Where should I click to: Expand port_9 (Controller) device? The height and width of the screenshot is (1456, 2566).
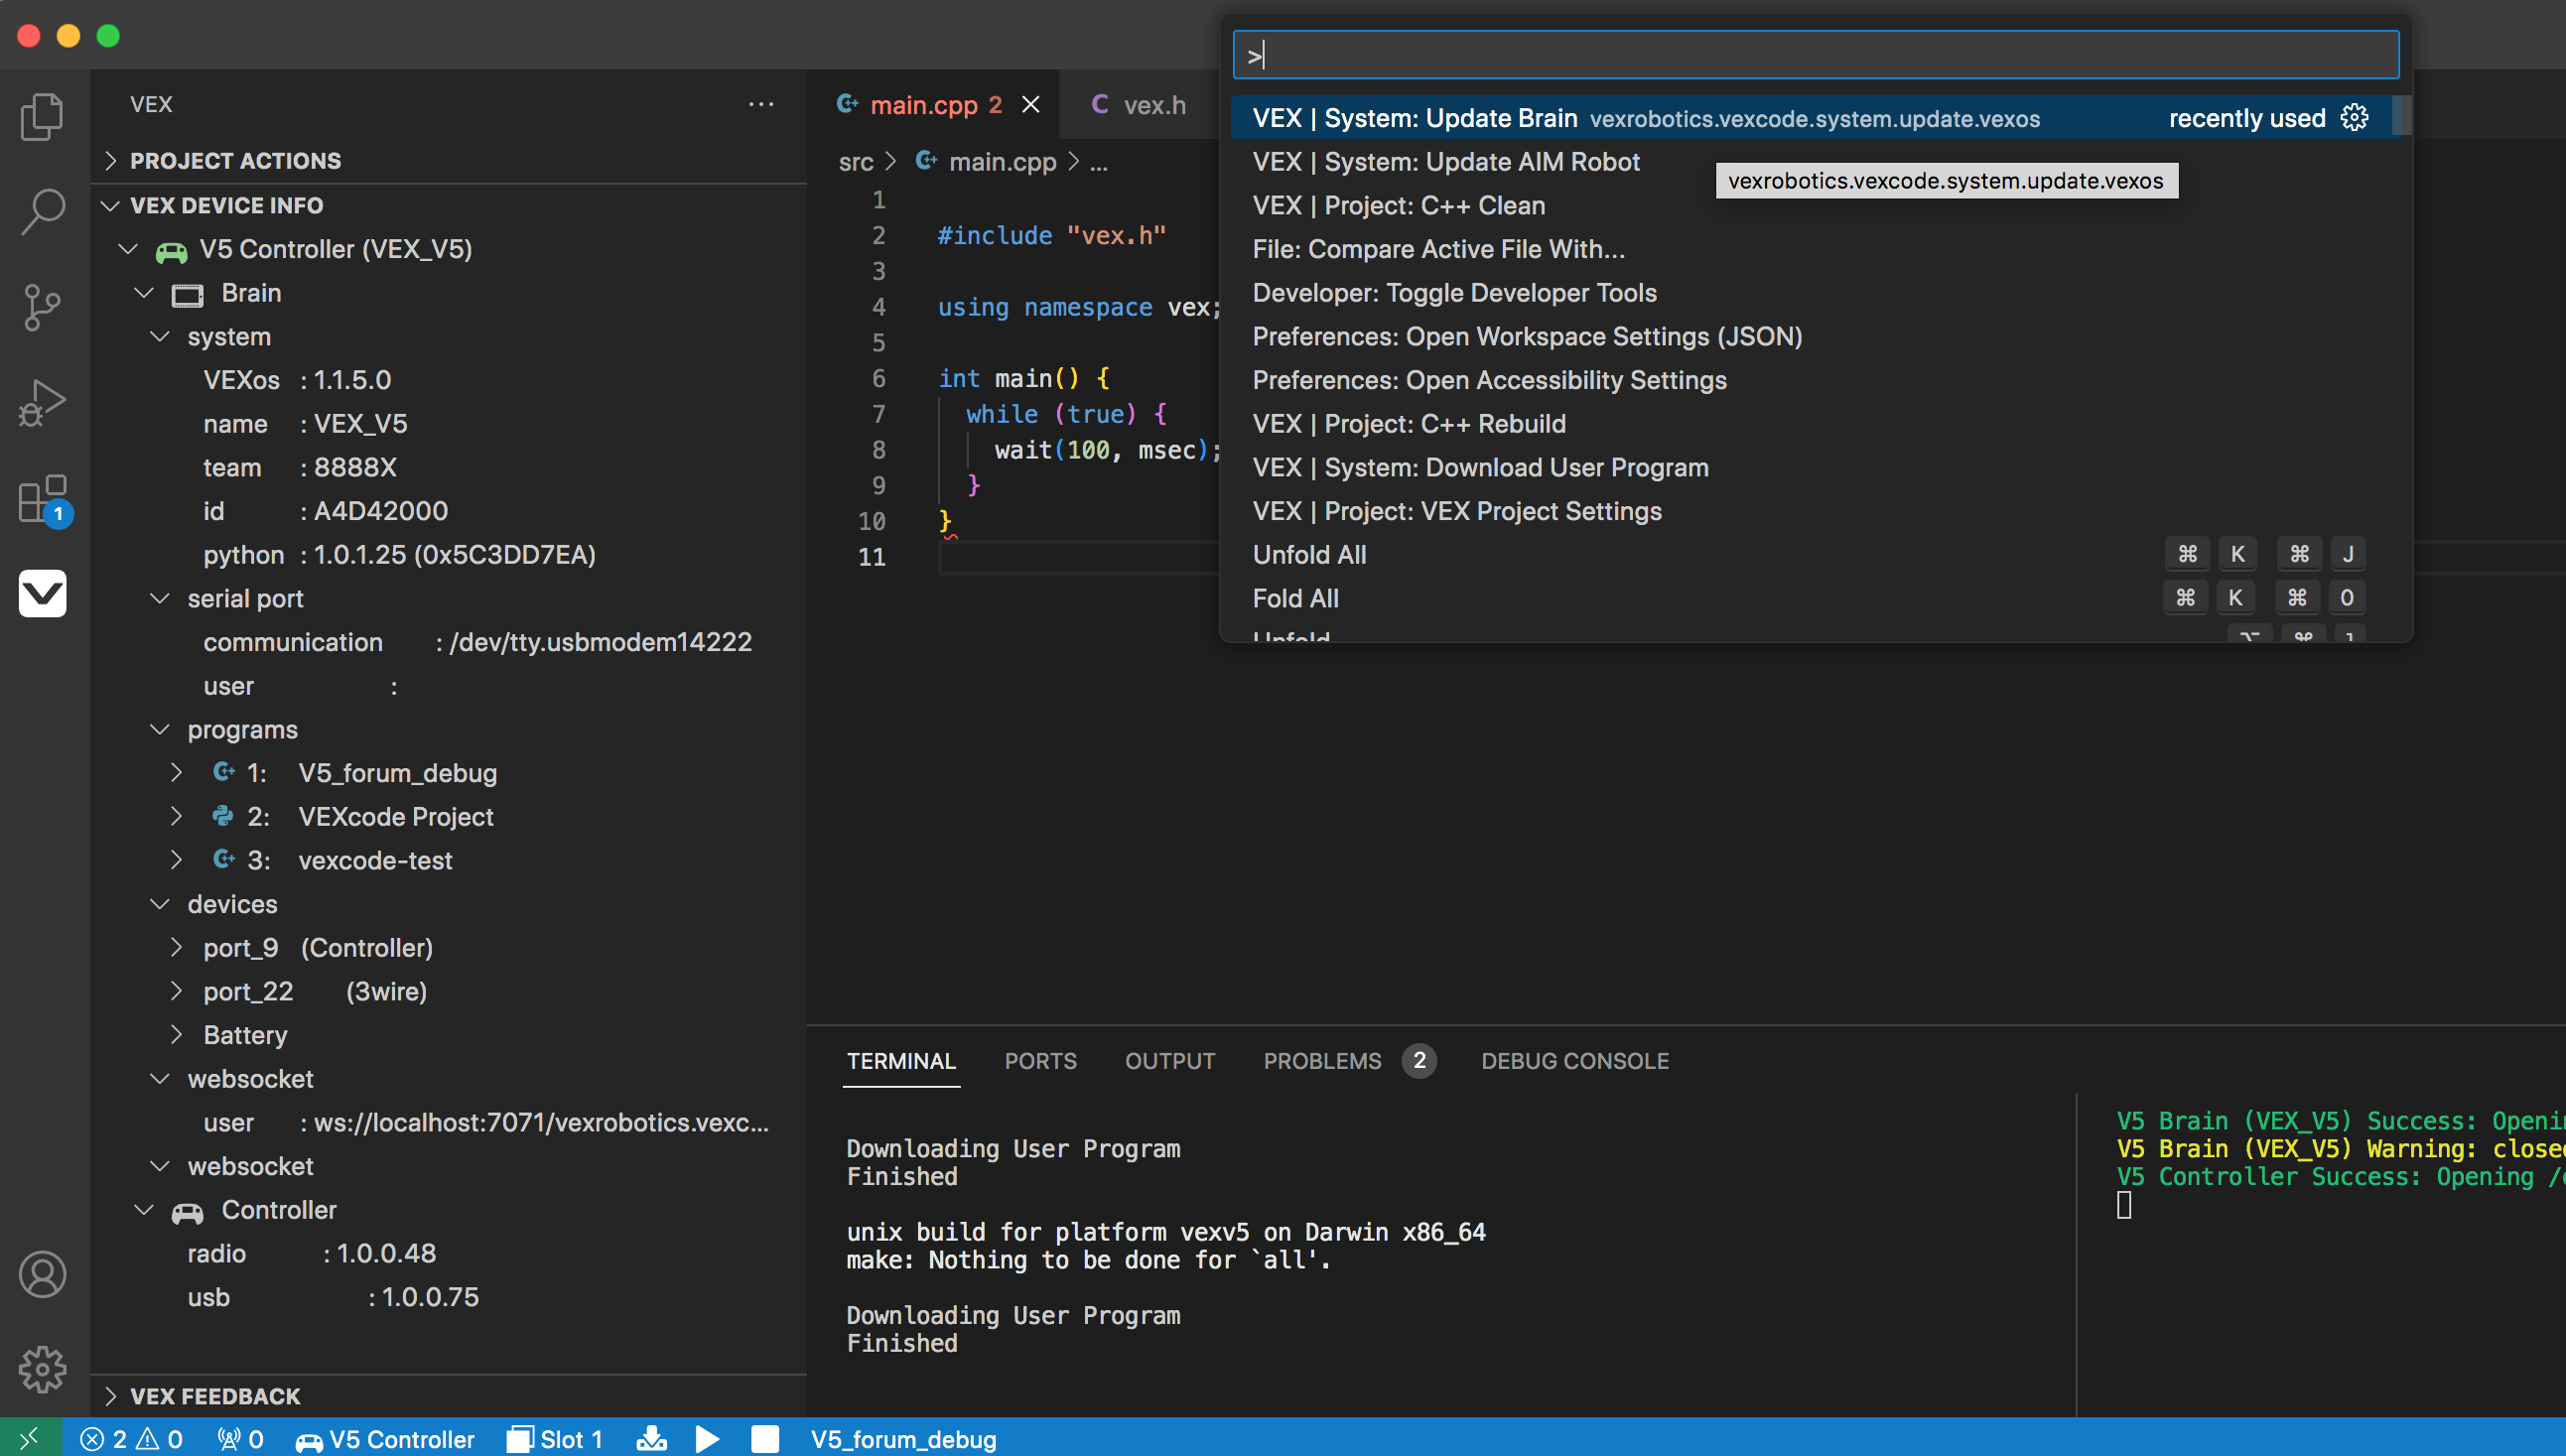tap(176, 947)
